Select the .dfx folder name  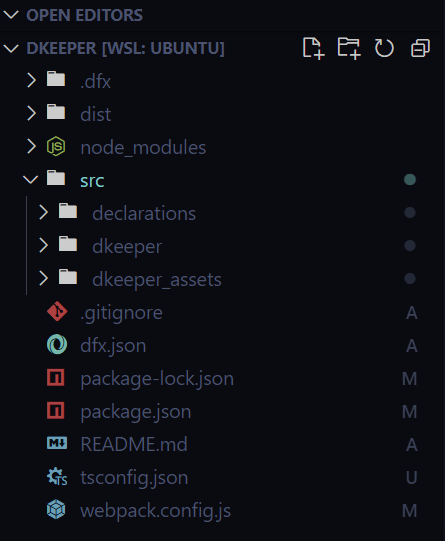click(x=96, y=81)
